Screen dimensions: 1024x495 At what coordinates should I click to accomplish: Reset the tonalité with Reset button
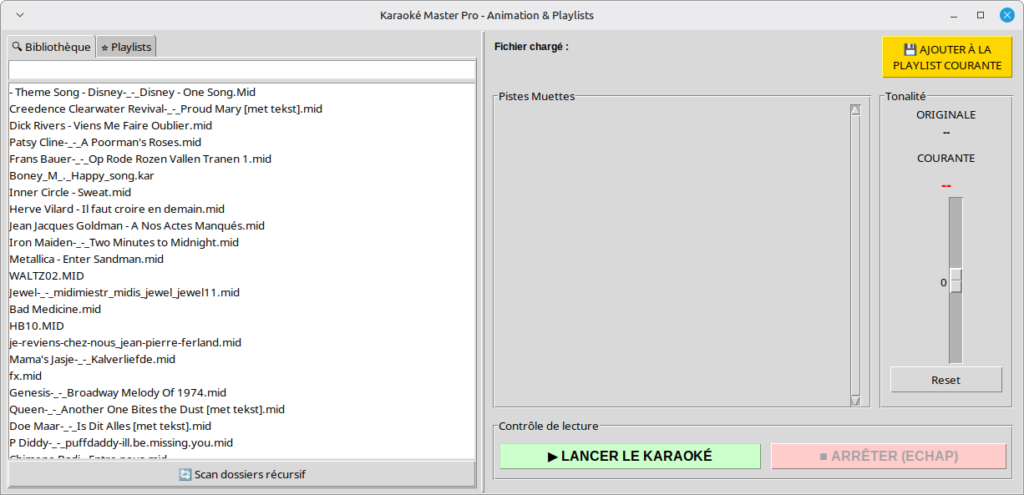tap(945, 380)
